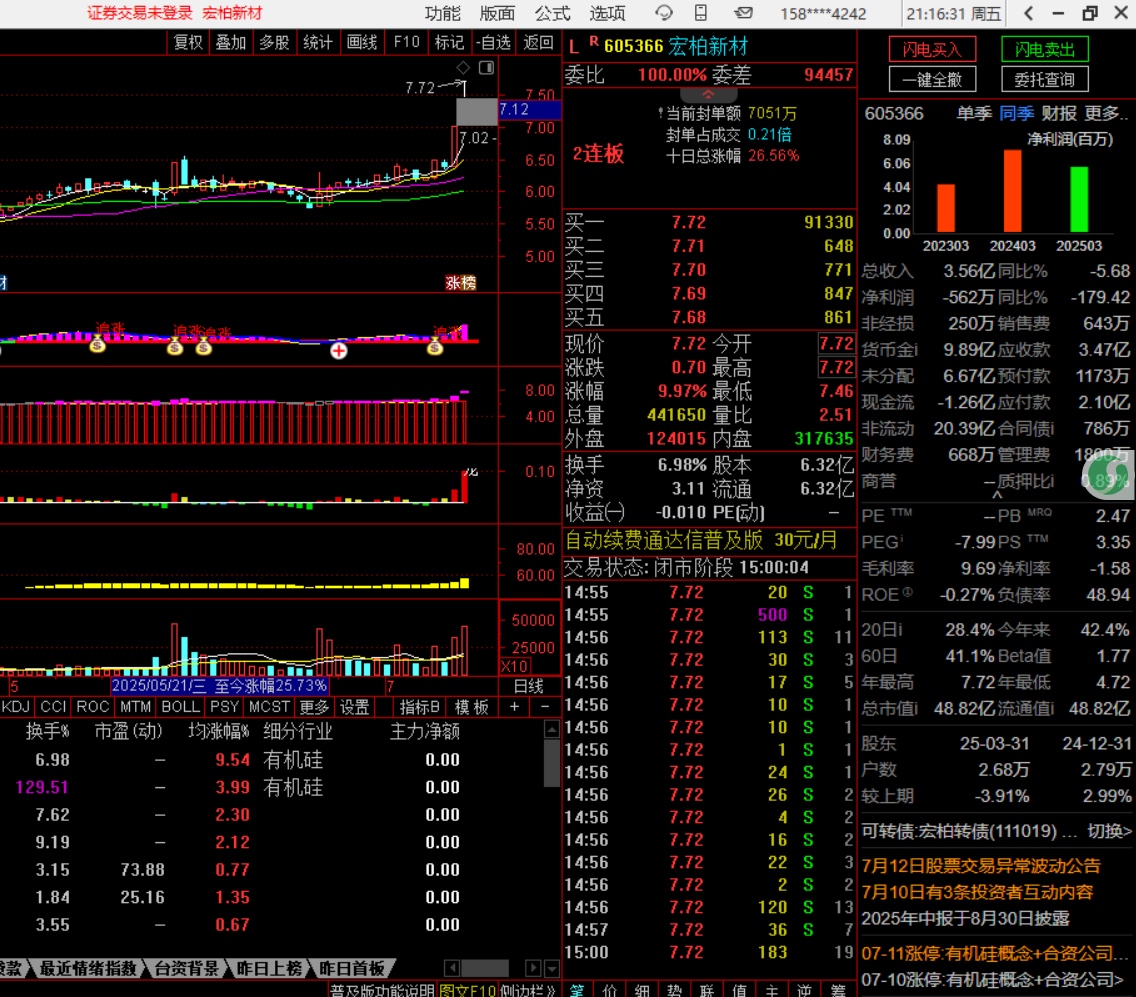
Task: Click the 闪电卖出 quick sell button
Action: (1045, 50)
